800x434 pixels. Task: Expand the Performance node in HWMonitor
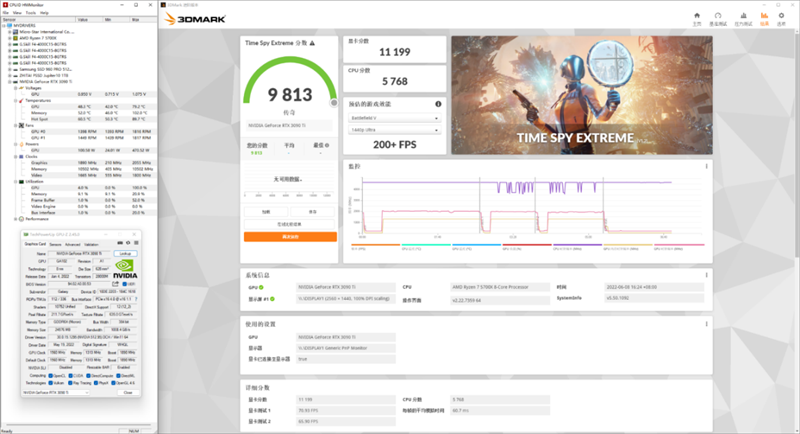(15, 219)
